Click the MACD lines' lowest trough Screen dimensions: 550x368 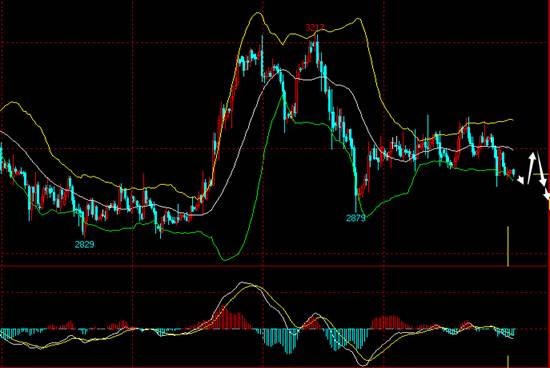(363, 364)
